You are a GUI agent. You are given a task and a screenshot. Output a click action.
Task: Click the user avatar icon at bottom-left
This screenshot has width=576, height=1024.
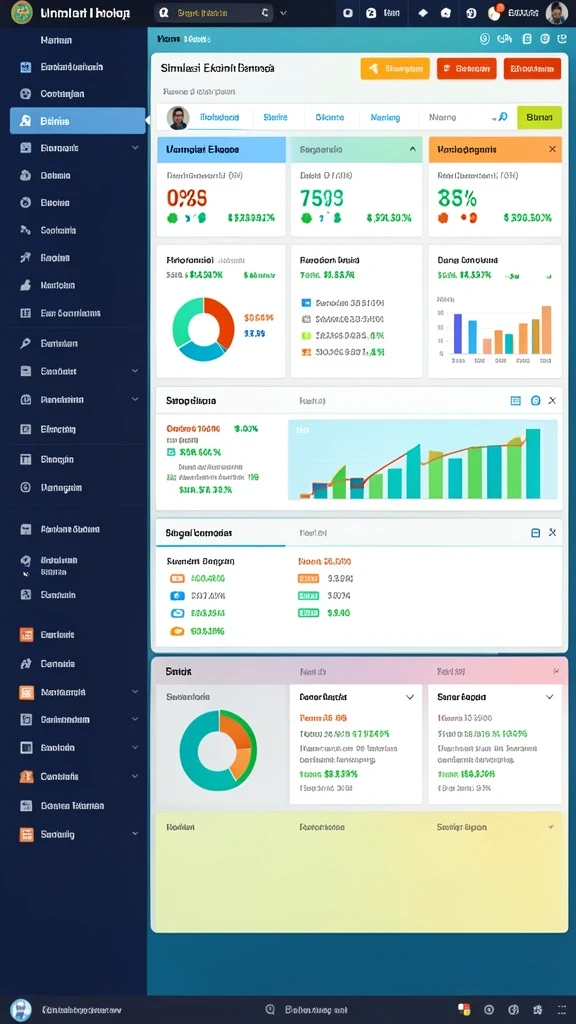point(21,1009)
